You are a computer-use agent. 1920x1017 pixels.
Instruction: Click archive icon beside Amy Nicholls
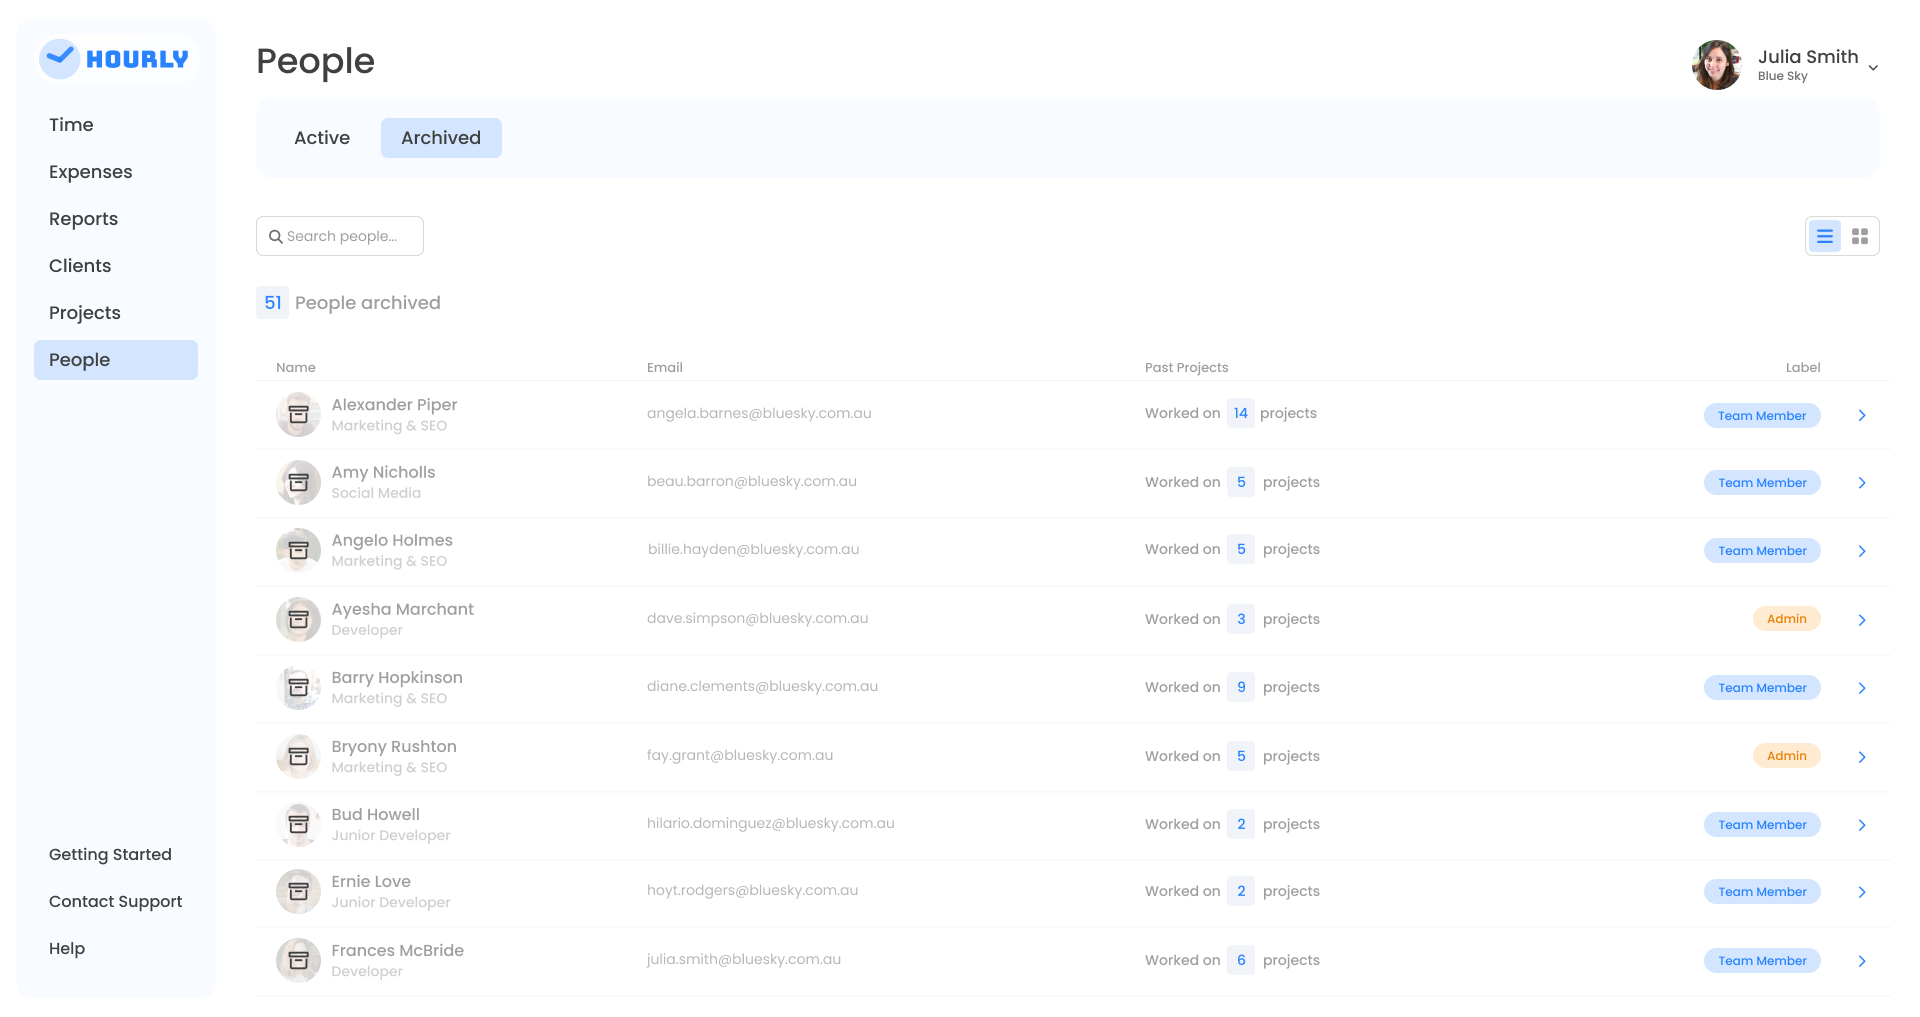298,483
